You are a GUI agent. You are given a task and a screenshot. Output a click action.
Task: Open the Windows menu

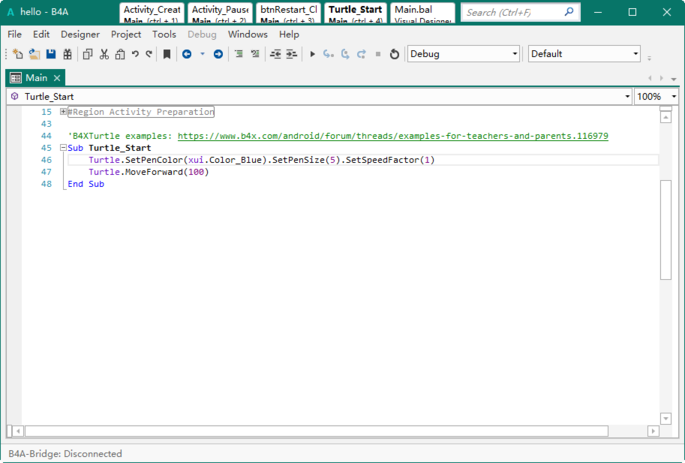pos(248,34)
